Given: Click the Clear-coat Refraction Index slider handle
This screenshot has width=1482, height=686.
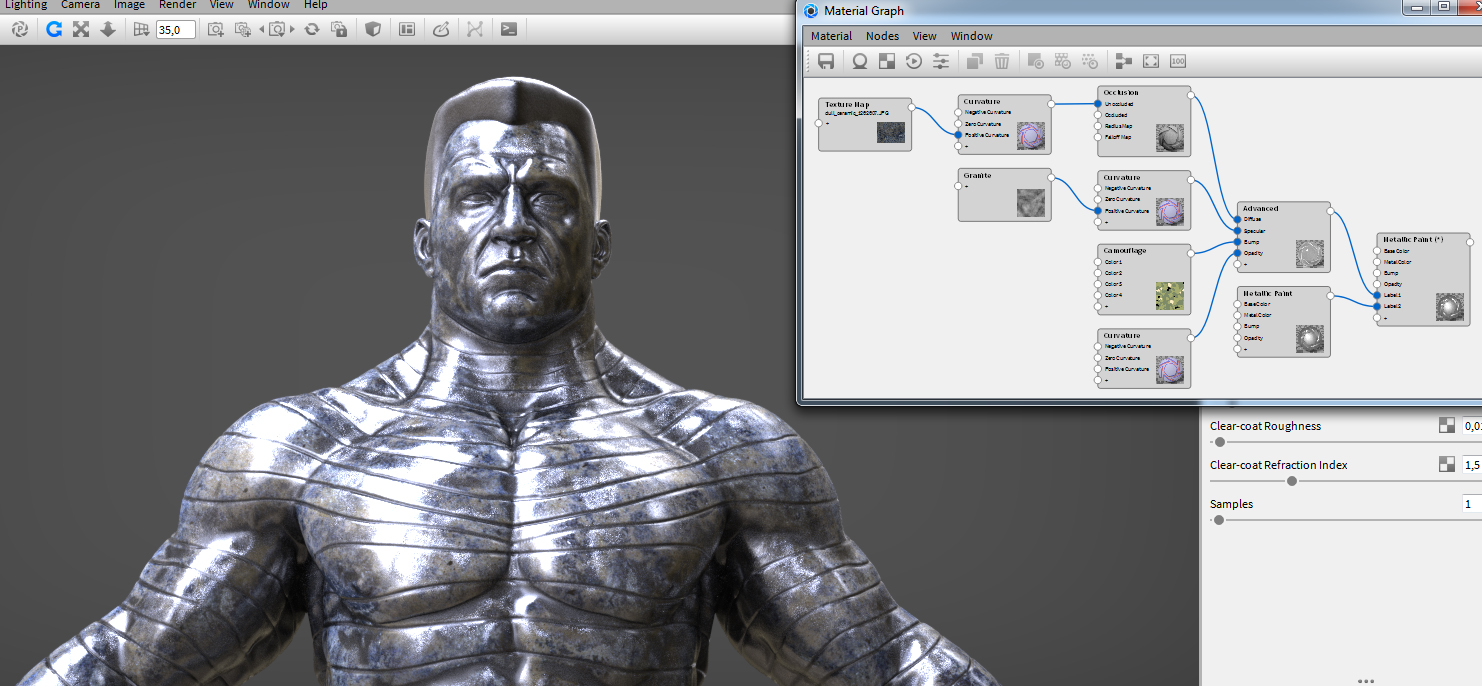Looking at the screenshot, I should point(1292,481).
